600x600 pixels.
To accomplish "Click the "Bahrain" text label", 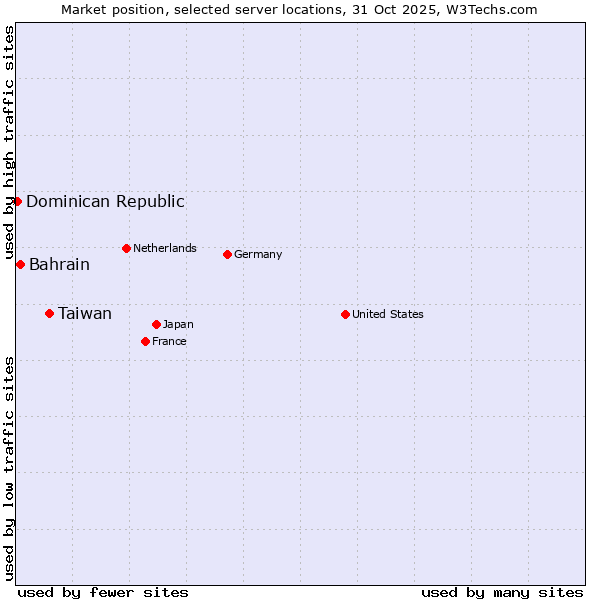I will tap(59, 264).
